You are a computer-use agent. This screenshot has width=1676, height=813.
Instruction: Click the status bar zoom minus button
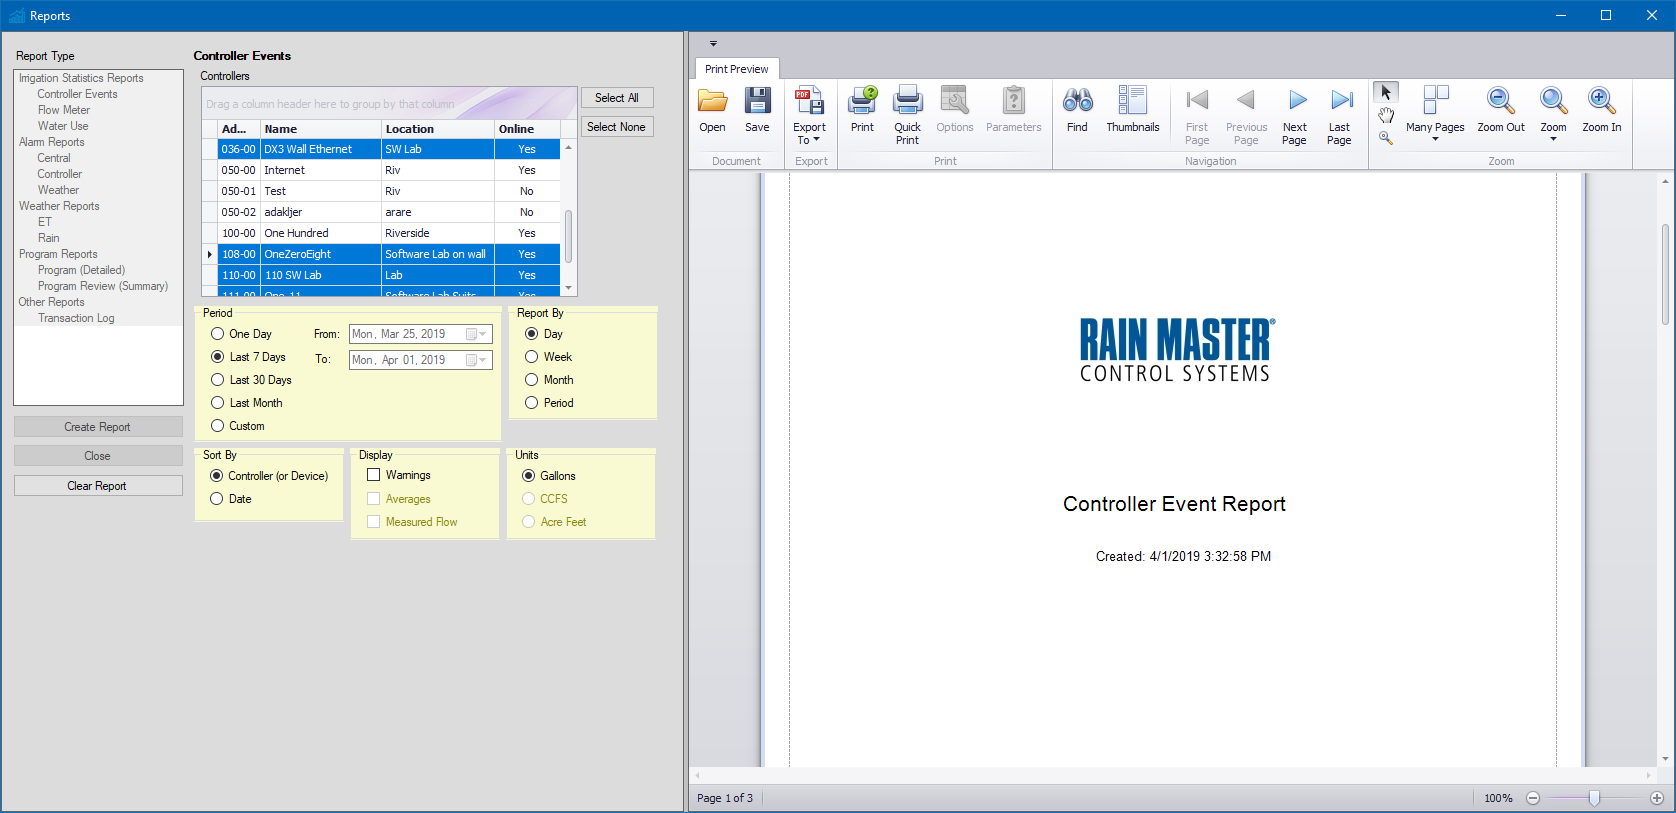(1533, 798)
